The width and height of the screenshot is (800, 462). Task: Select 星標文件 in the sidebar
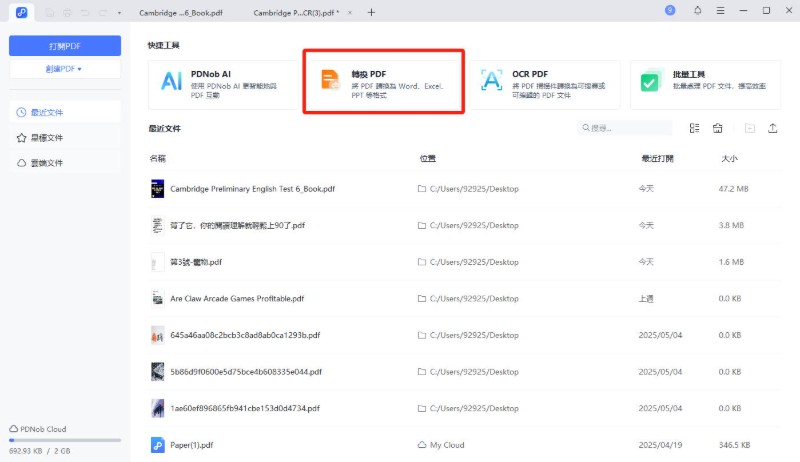point(65,138)
